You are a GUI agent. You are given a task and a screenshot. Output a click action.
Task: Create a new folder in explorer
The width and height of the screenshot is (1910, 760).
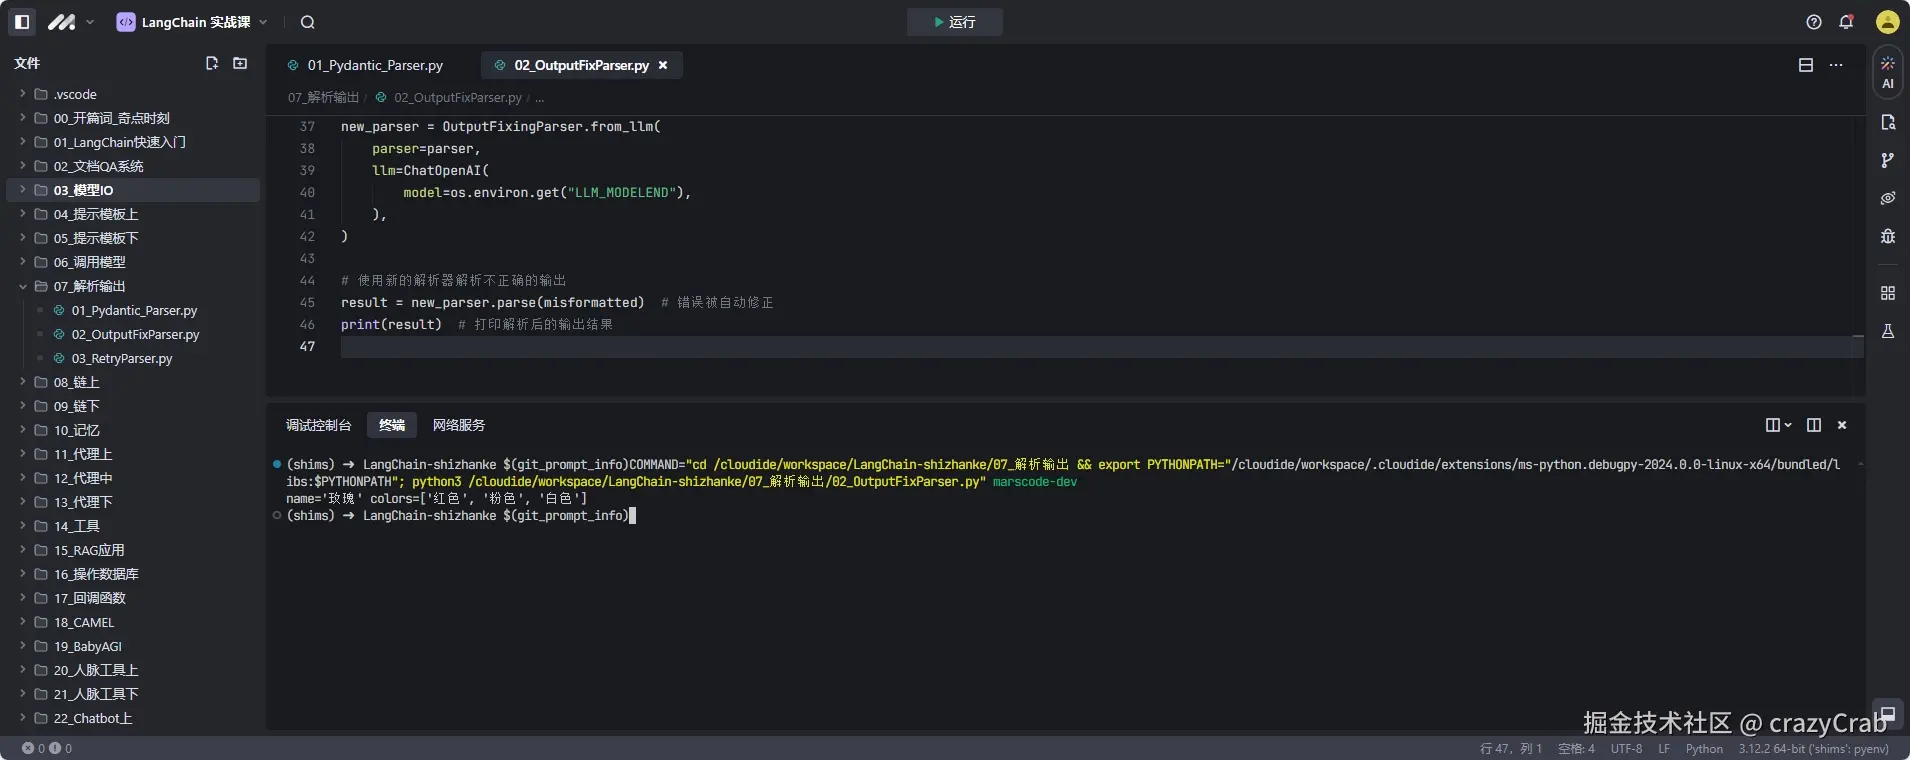point(240,63)
